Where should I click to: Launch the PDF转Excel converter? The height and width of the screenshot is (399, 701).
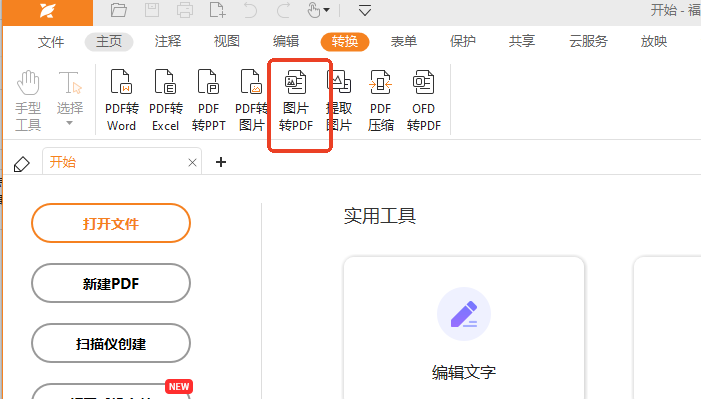(x=165, y=101)
